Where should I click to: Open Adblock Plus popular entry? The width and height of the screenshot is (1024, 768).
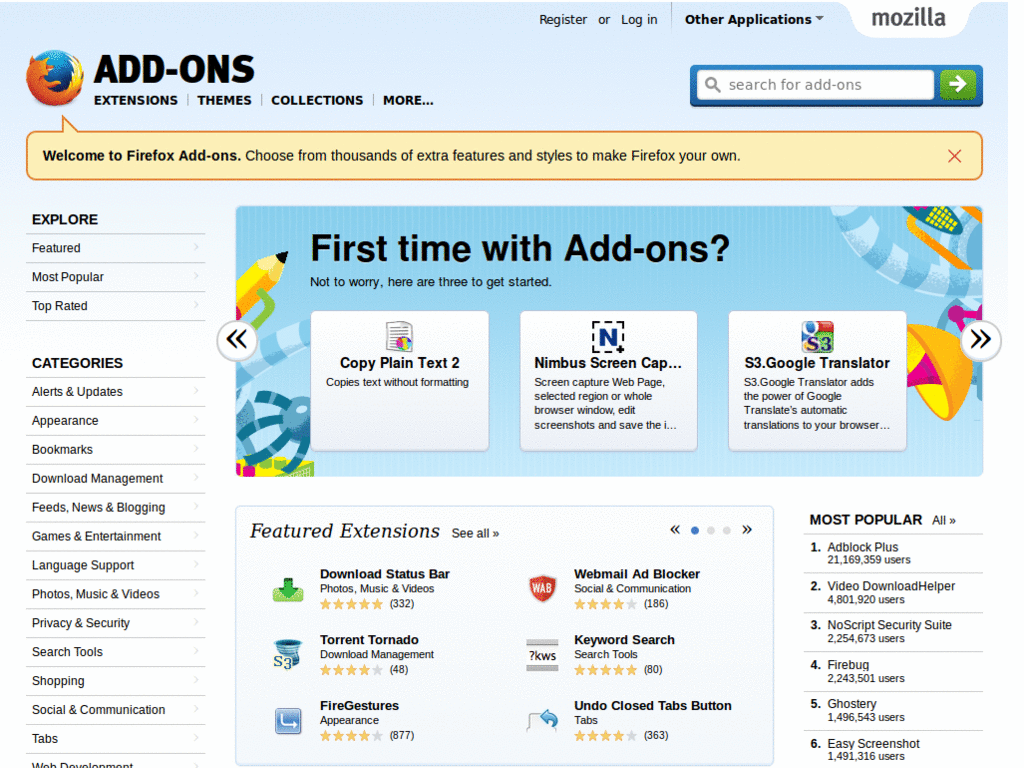tap(862, 547)
